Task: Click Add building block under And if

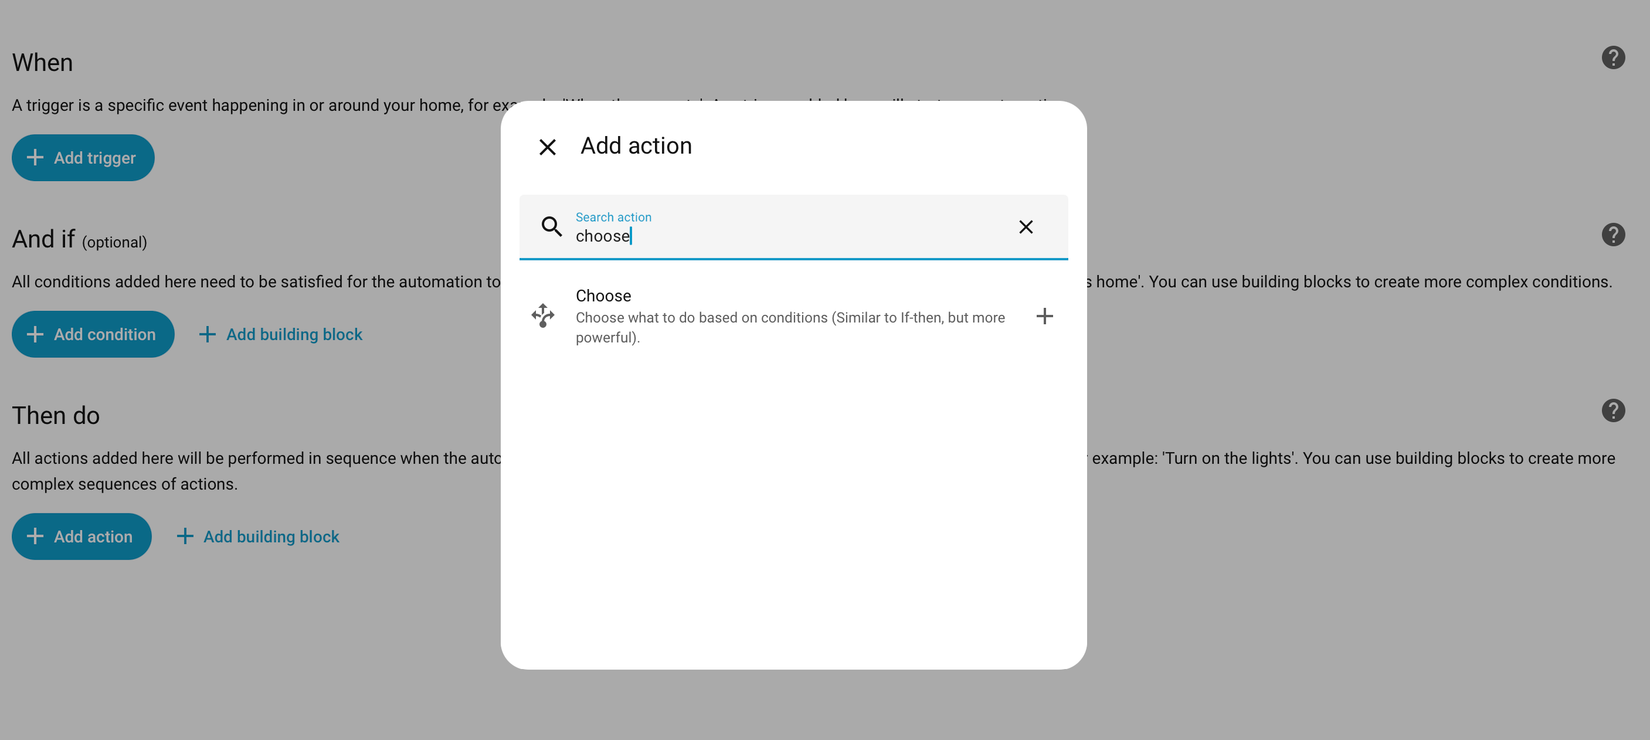Action: pyautogui.click(x=281, y=334)
